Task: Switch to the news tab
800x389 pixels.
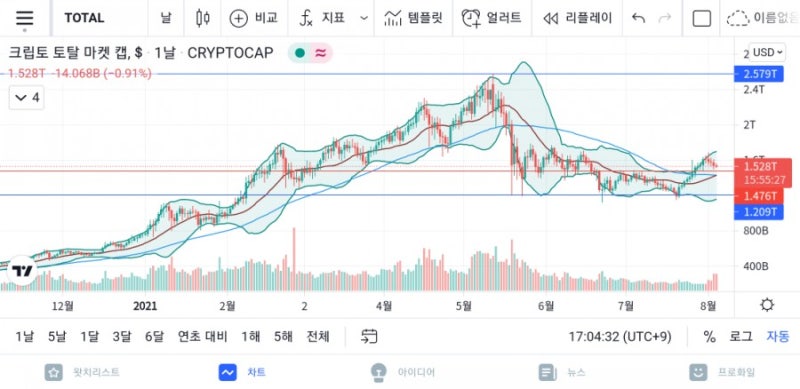Action: [562, 372]
